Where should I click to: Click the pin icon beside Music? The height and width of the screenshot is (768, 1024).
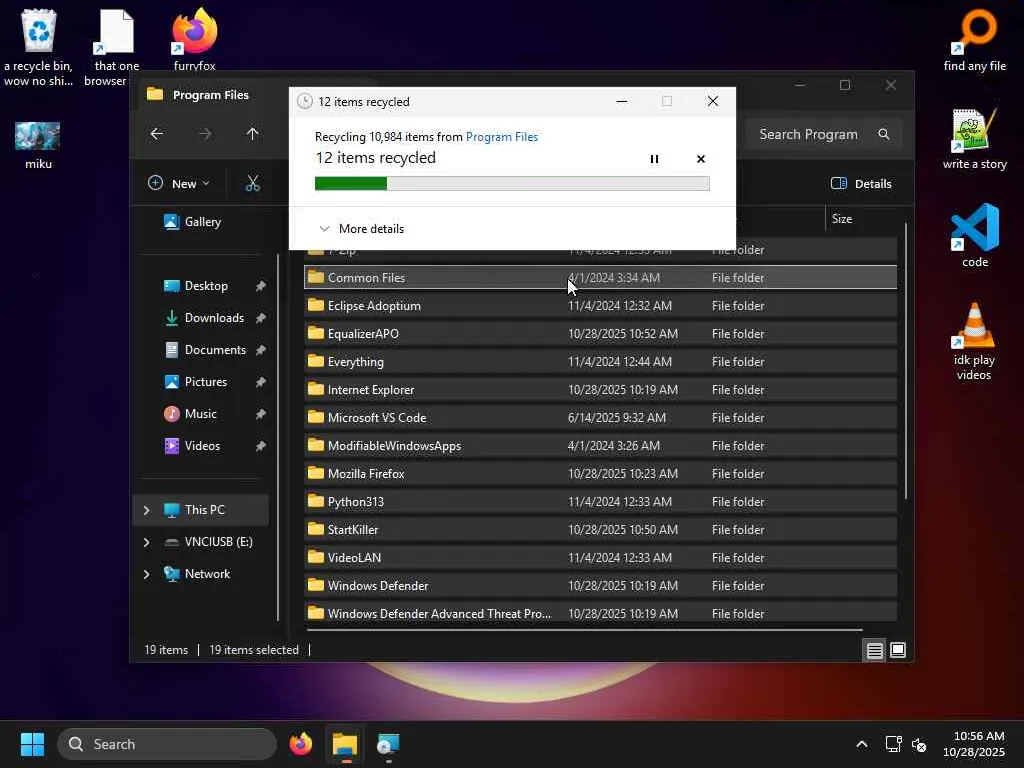point(261,414)
